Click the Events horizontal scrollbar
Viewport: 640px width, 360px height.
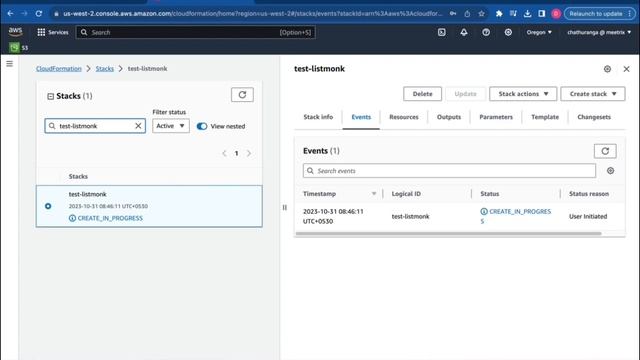point(448,233)
